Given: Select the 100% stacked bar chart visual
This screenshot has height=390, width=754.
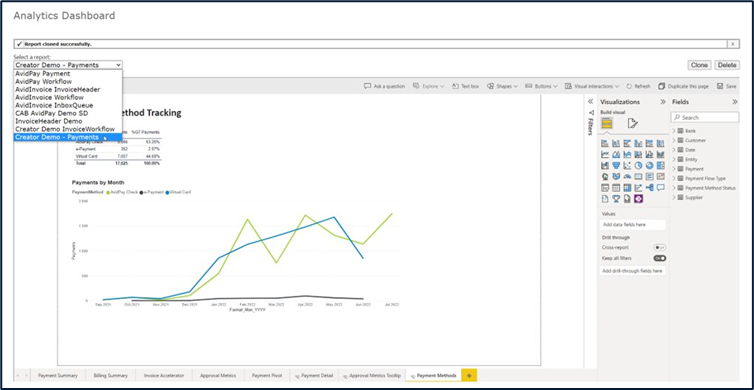Looking at the screenshot, I should pos(650,143).
